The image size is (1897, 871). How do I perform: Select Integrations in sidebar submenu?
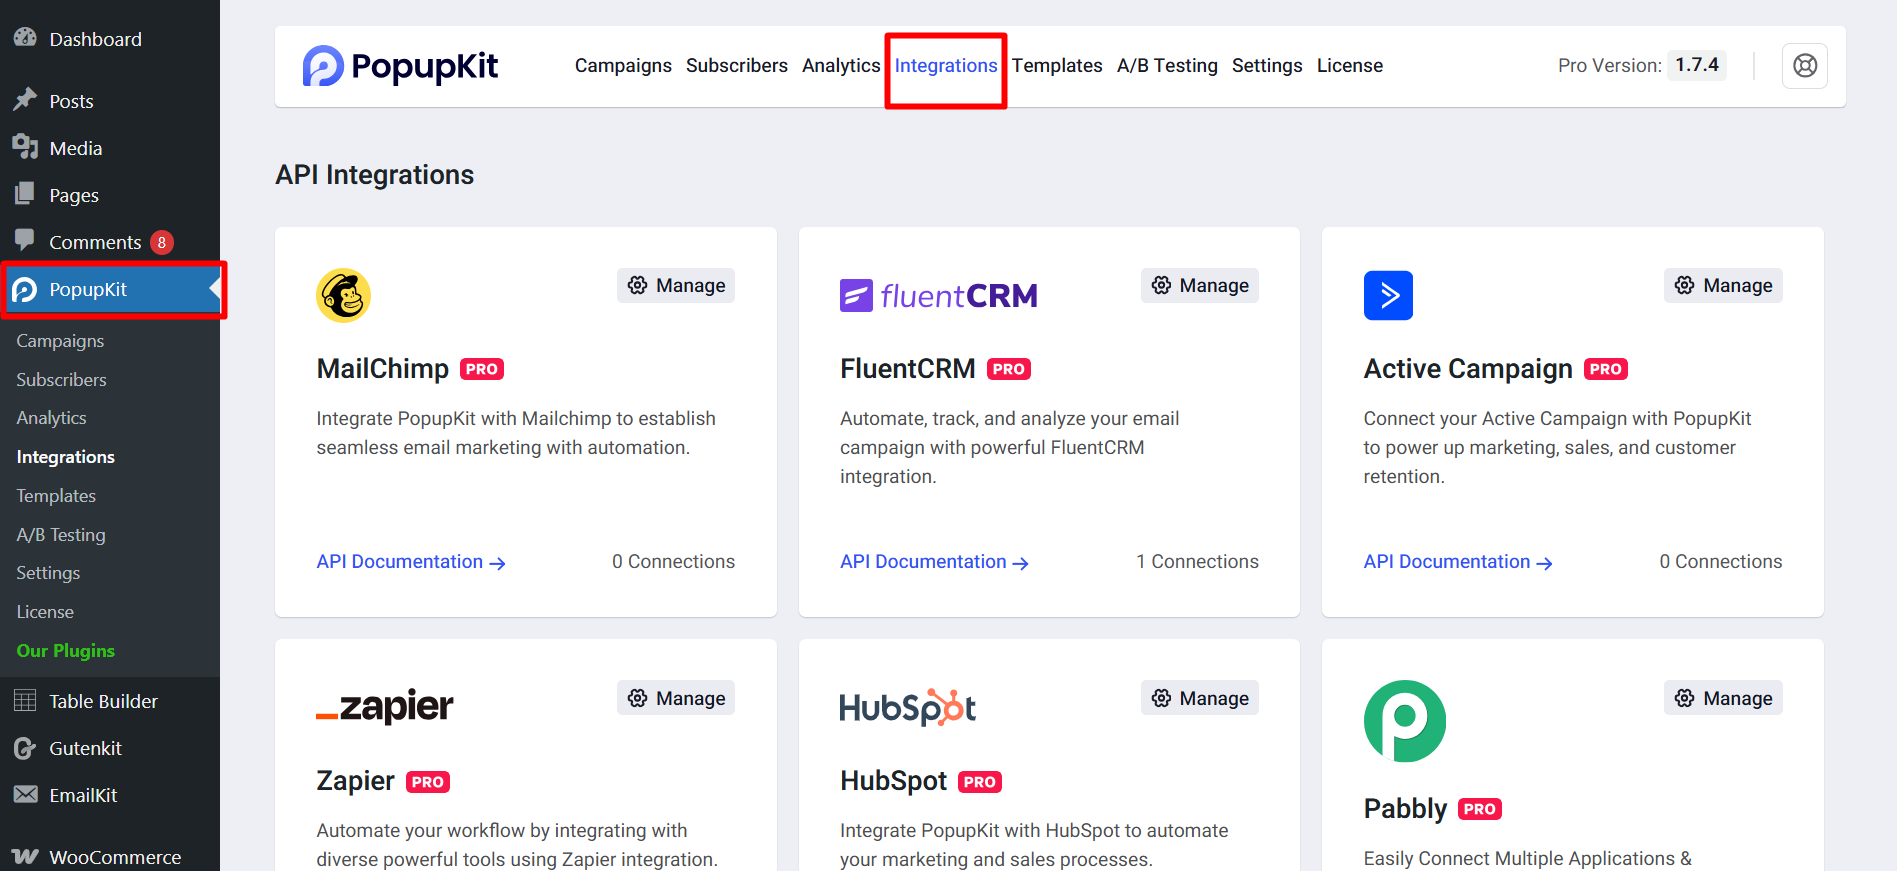coord(65,457)
